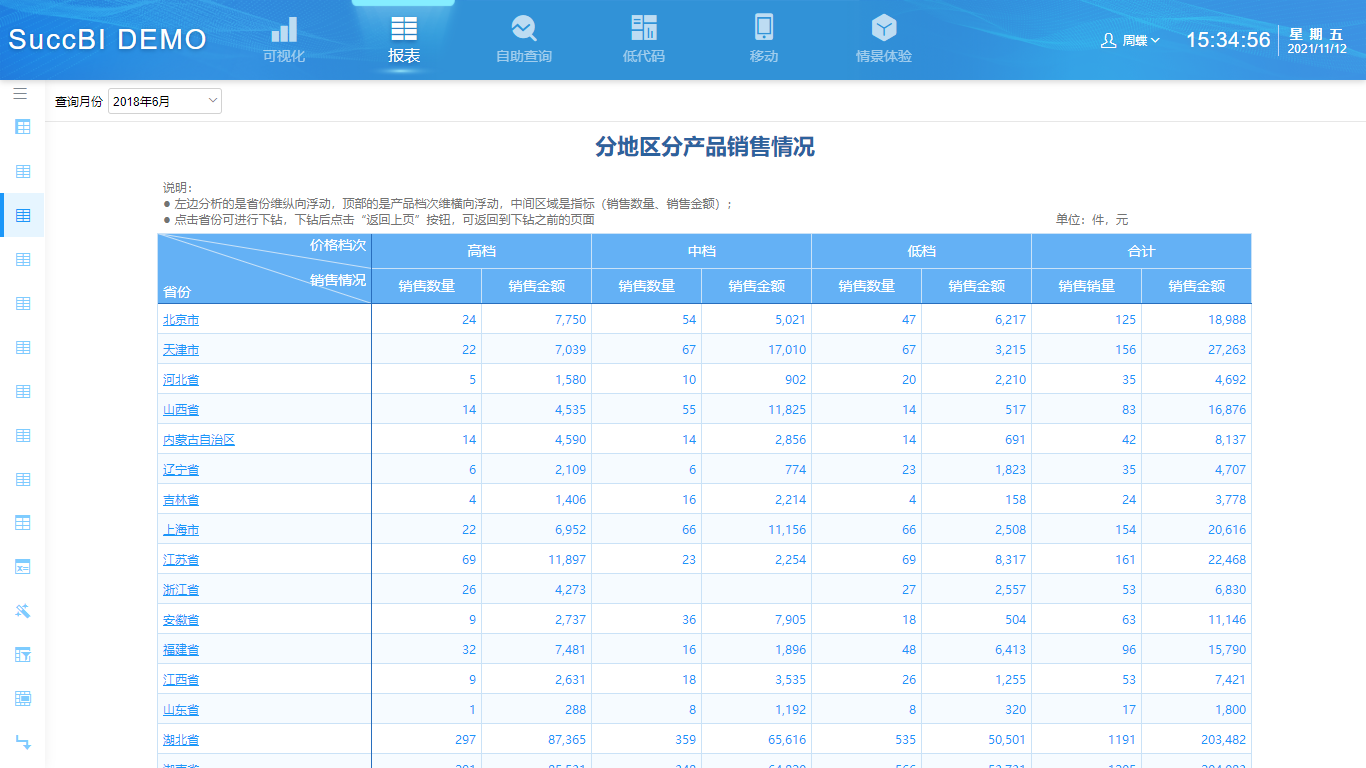Drill into 福建省

pos(181,650)
